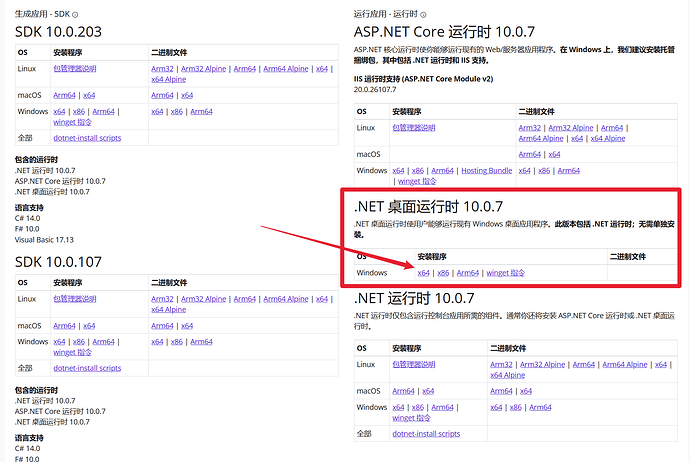Download SDK 10.0.203 macOS x64 binary
Viewport: 690px width, 462px height.
pos(187,95)
